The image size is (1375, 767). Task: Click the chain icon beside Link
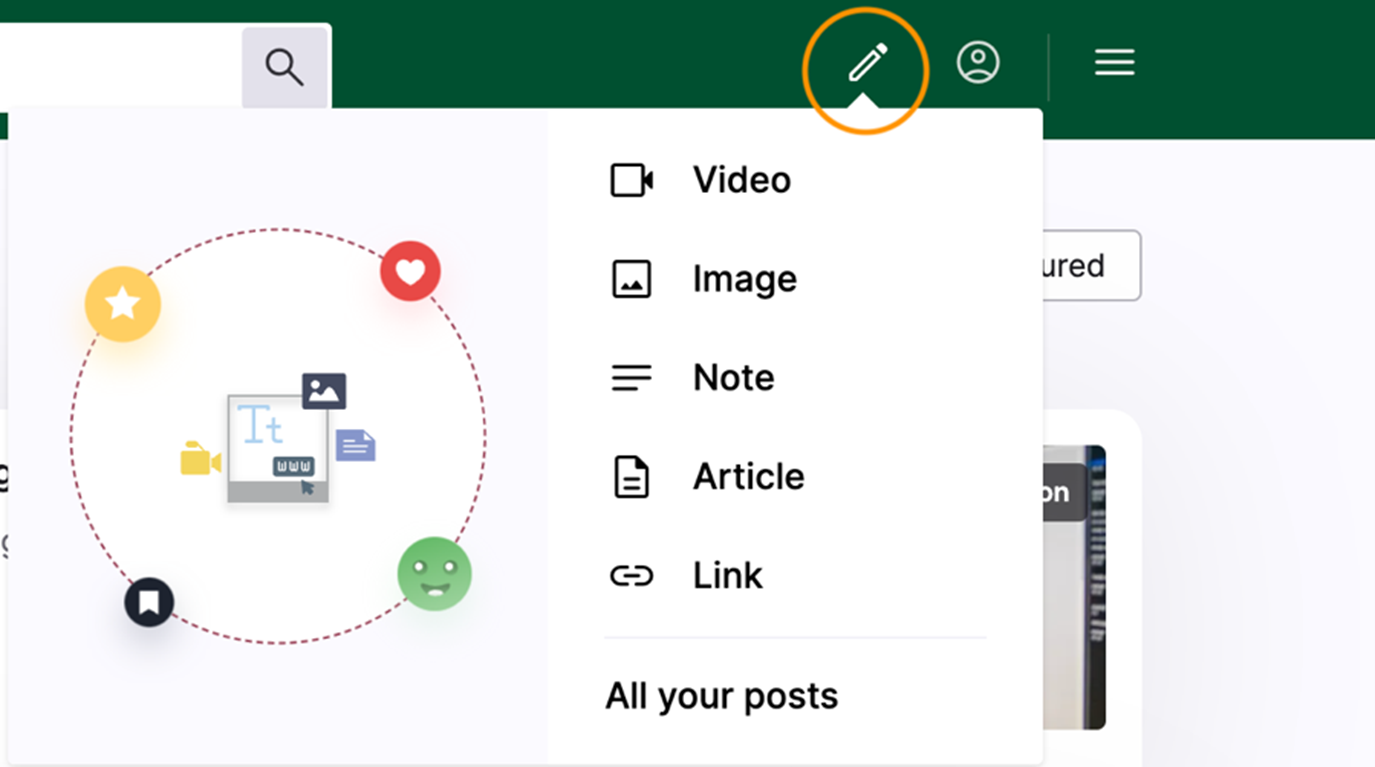[631, 576]
